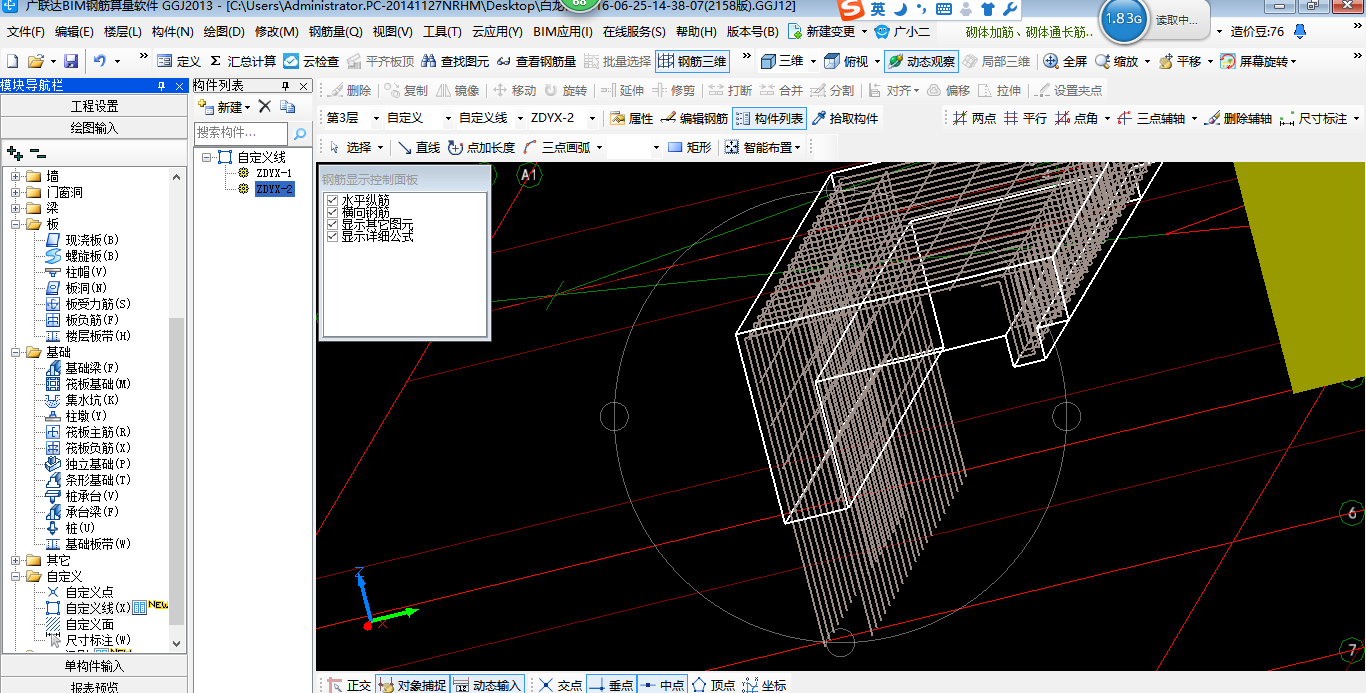Expand the 门窗洞 tree node

[x=17, y=192]
